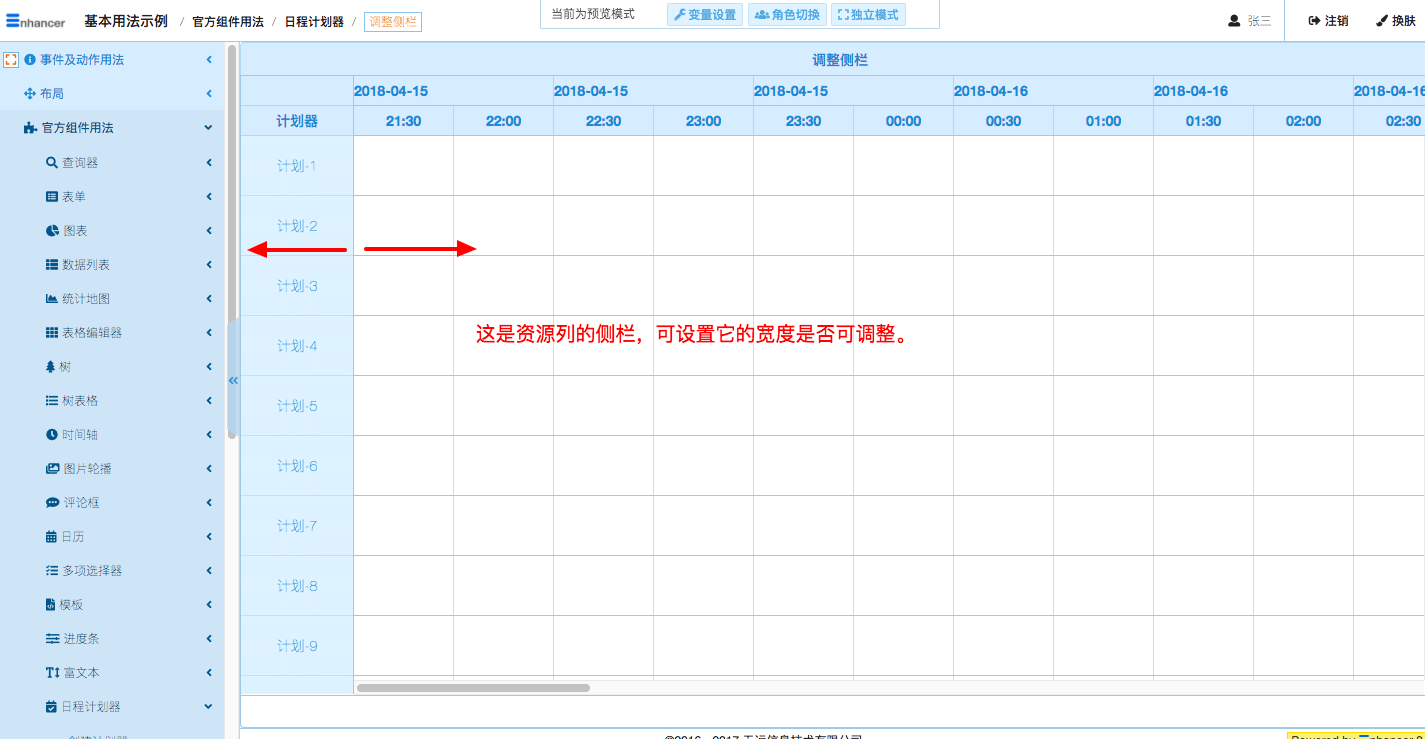Screen dimensions: 1425x739
Task: Click the 注销 logout link
Action: pos(1328,21)
